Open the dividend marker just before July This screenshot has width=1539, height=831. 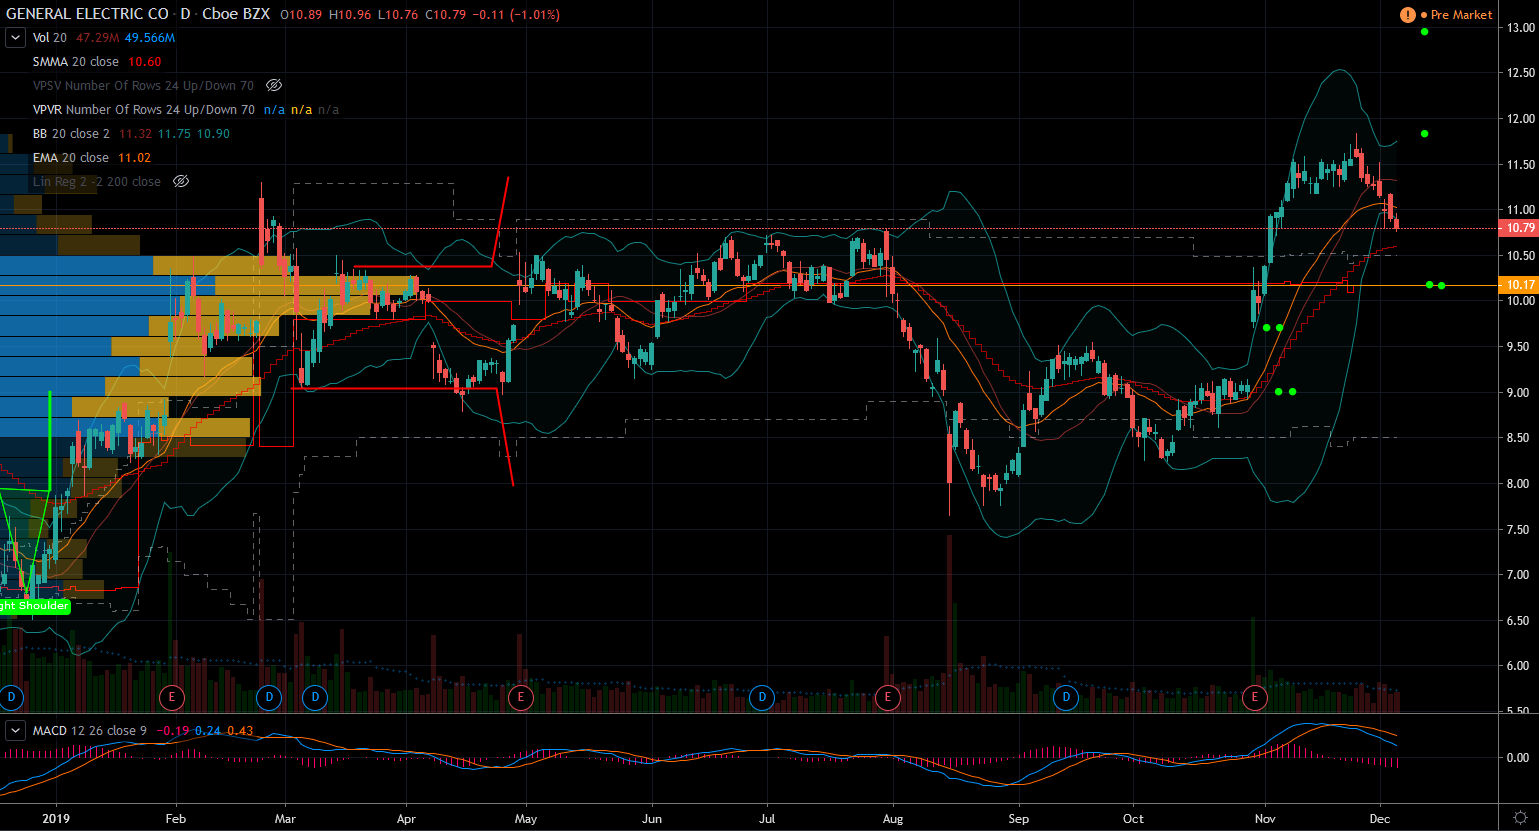point(762,697)
